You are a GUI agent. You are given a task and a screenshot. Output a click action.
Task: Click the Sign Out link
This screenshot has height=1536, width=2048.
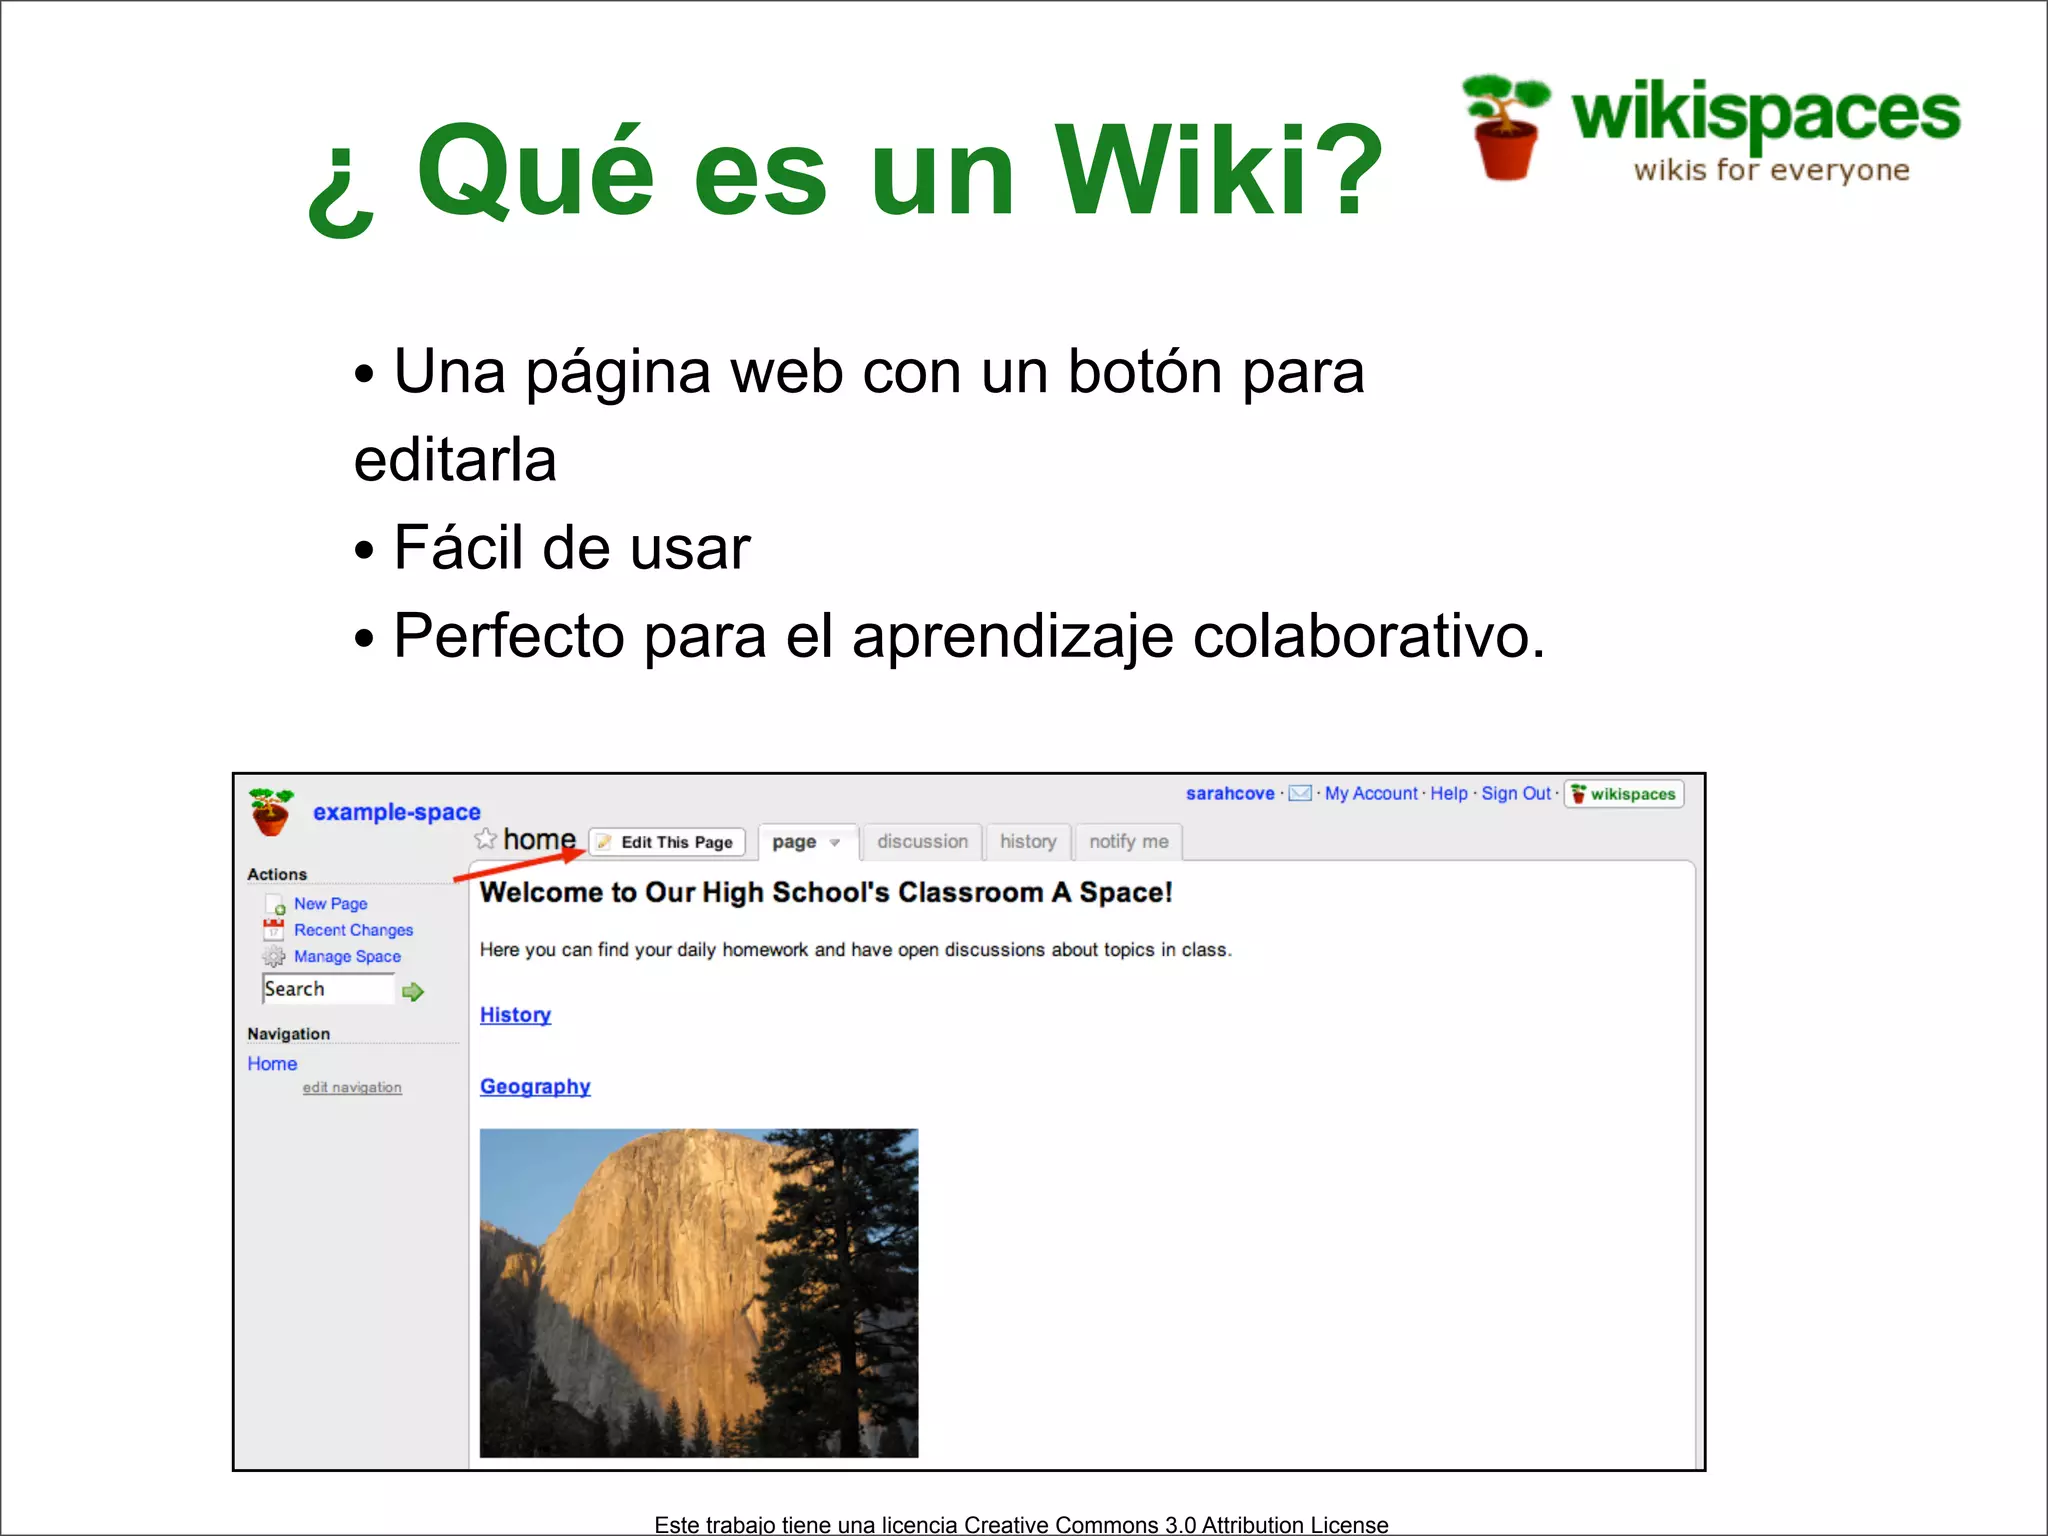(x=1515, y=793)
